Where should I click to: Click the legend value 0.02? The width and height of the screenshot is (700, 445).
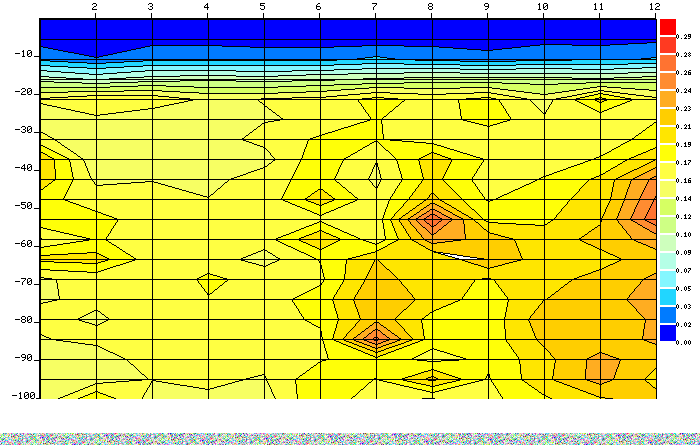tap(683, 324)
